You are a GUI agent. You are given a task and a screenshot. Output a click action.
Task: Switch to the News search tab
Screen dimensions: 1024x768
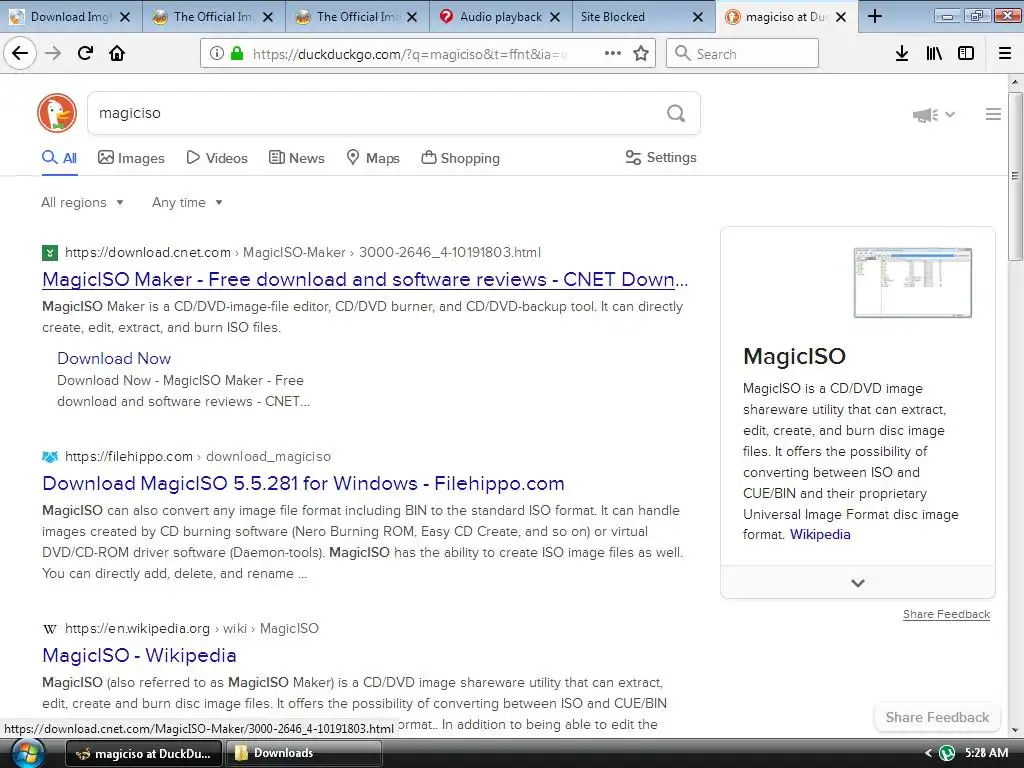tap(296, 158)
